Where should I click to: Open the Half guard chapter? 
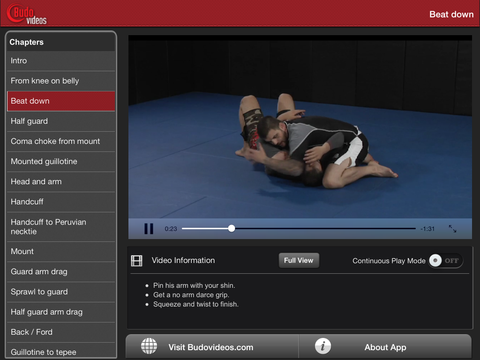(x=61, y=121)
